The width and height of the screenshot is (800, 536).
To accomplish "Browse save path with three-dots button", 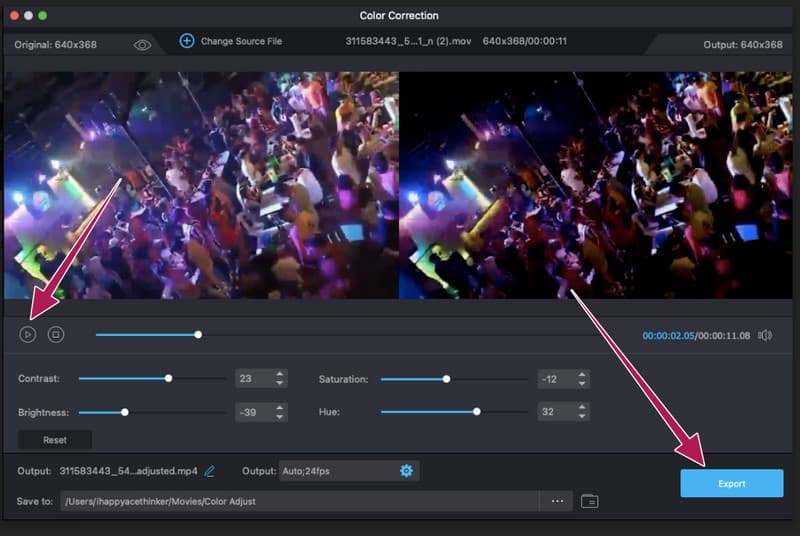I will [x=557, y=501].
